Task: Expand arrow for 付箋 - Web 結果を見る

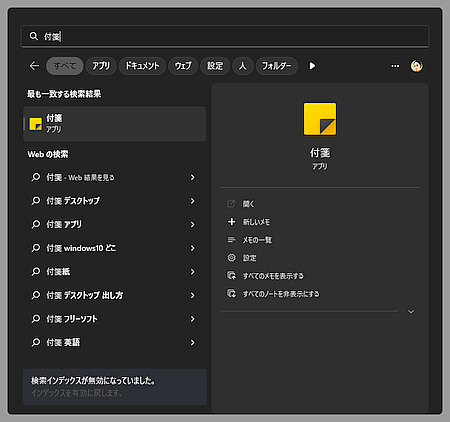Action: 192,177
